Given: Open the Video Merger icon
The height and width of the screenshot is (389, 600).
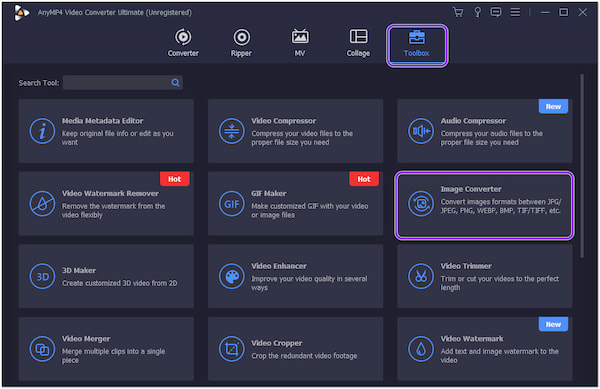Looking at the screenshot, I should click(42, 349).
